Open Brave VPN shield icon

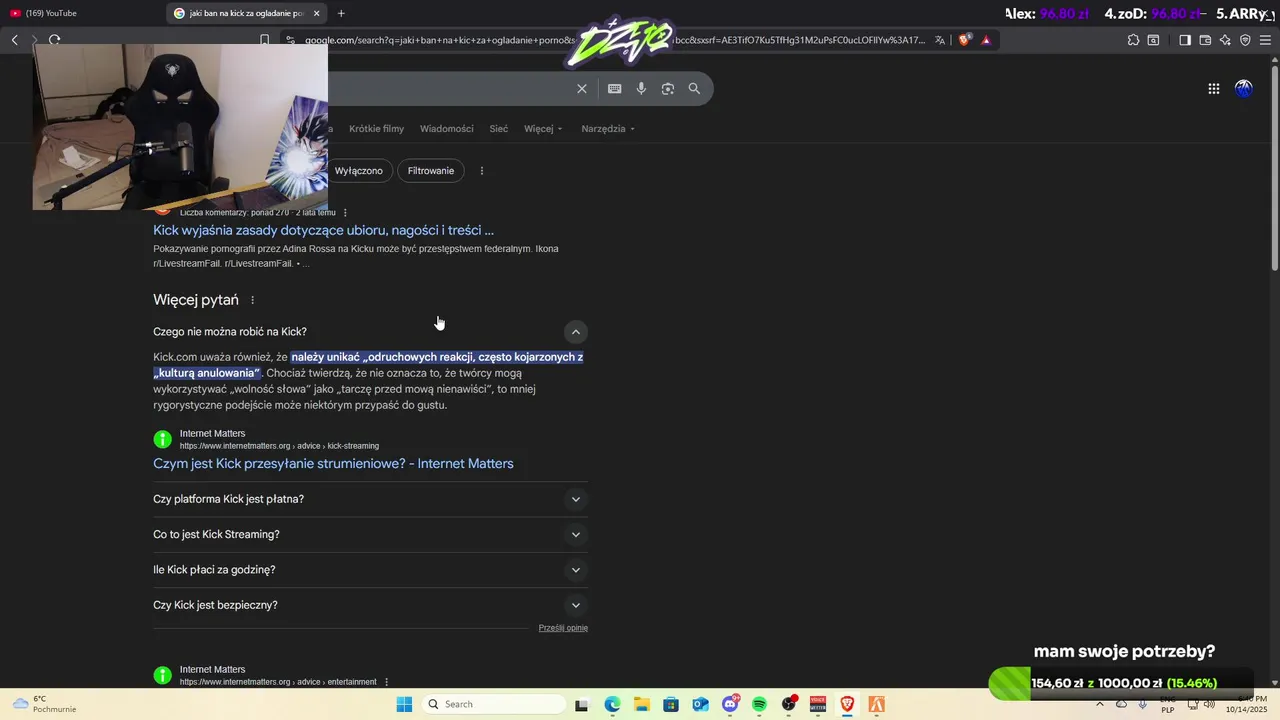[1245, 40]
